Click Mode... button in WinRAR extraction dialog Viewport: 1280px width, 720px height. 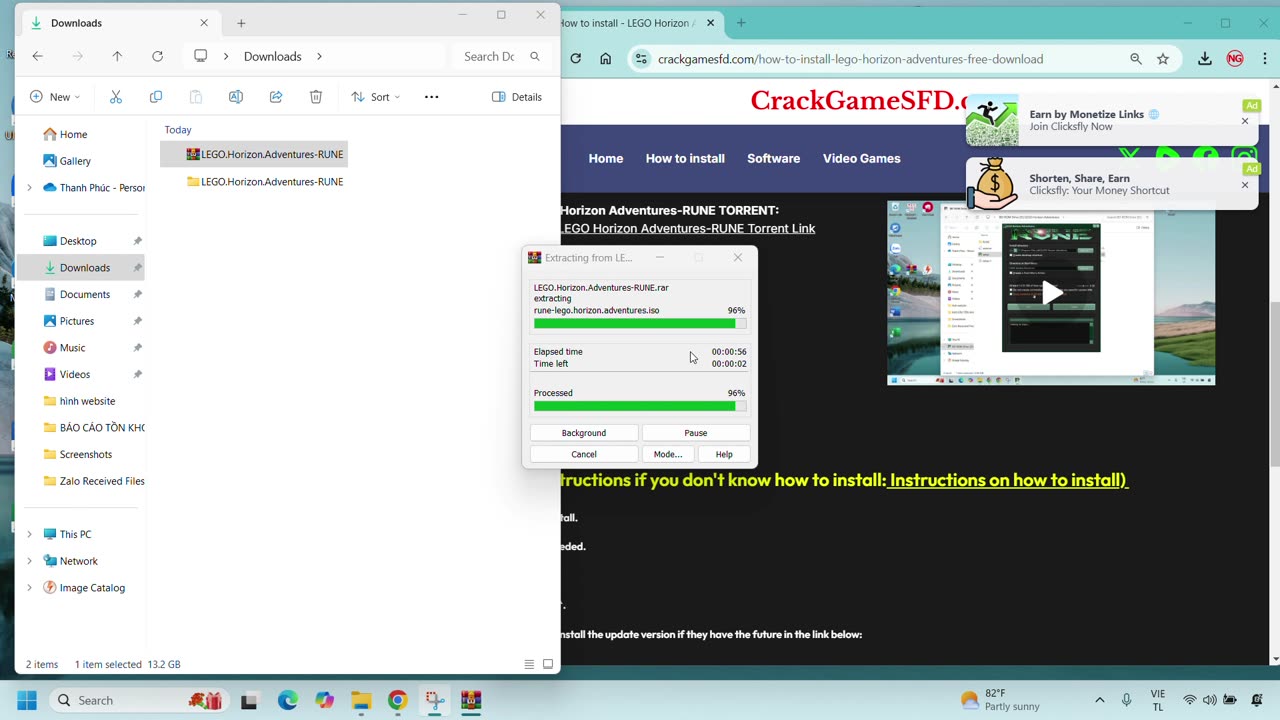(x=668, y=454)
